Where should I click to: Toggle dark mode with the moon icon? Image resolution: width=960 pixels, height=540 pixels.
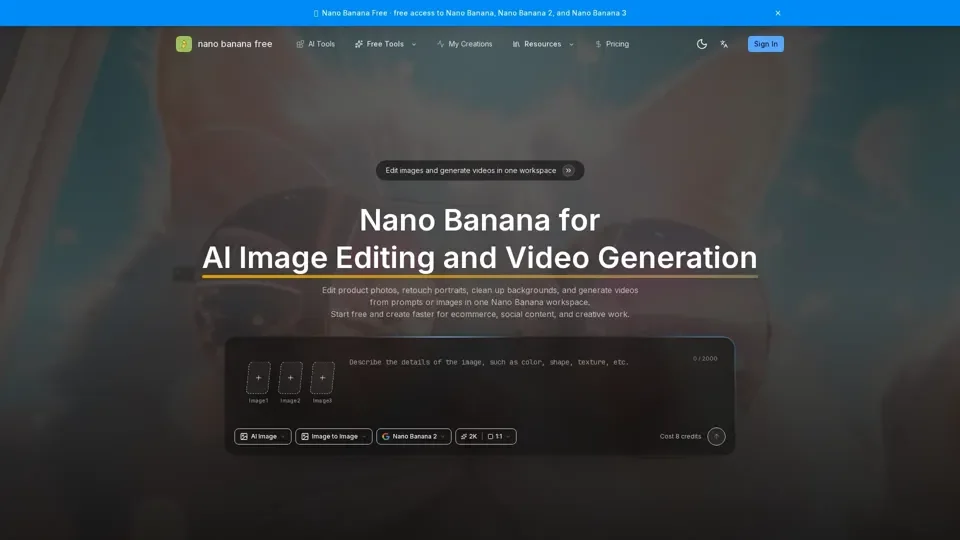702,44
